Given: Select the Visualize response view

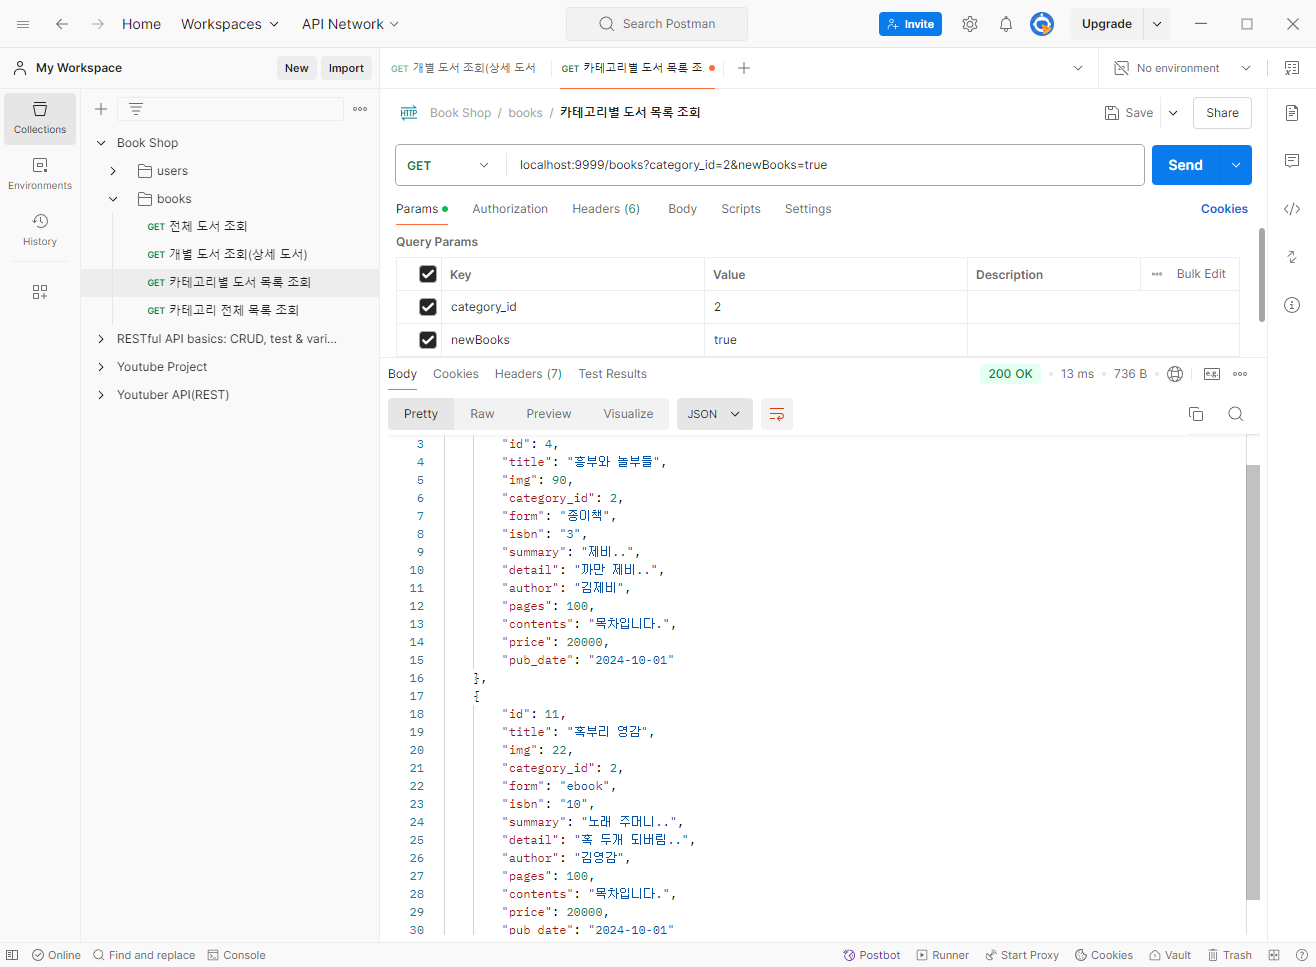Looking at the screenshot, I should [x=628, y=414].
